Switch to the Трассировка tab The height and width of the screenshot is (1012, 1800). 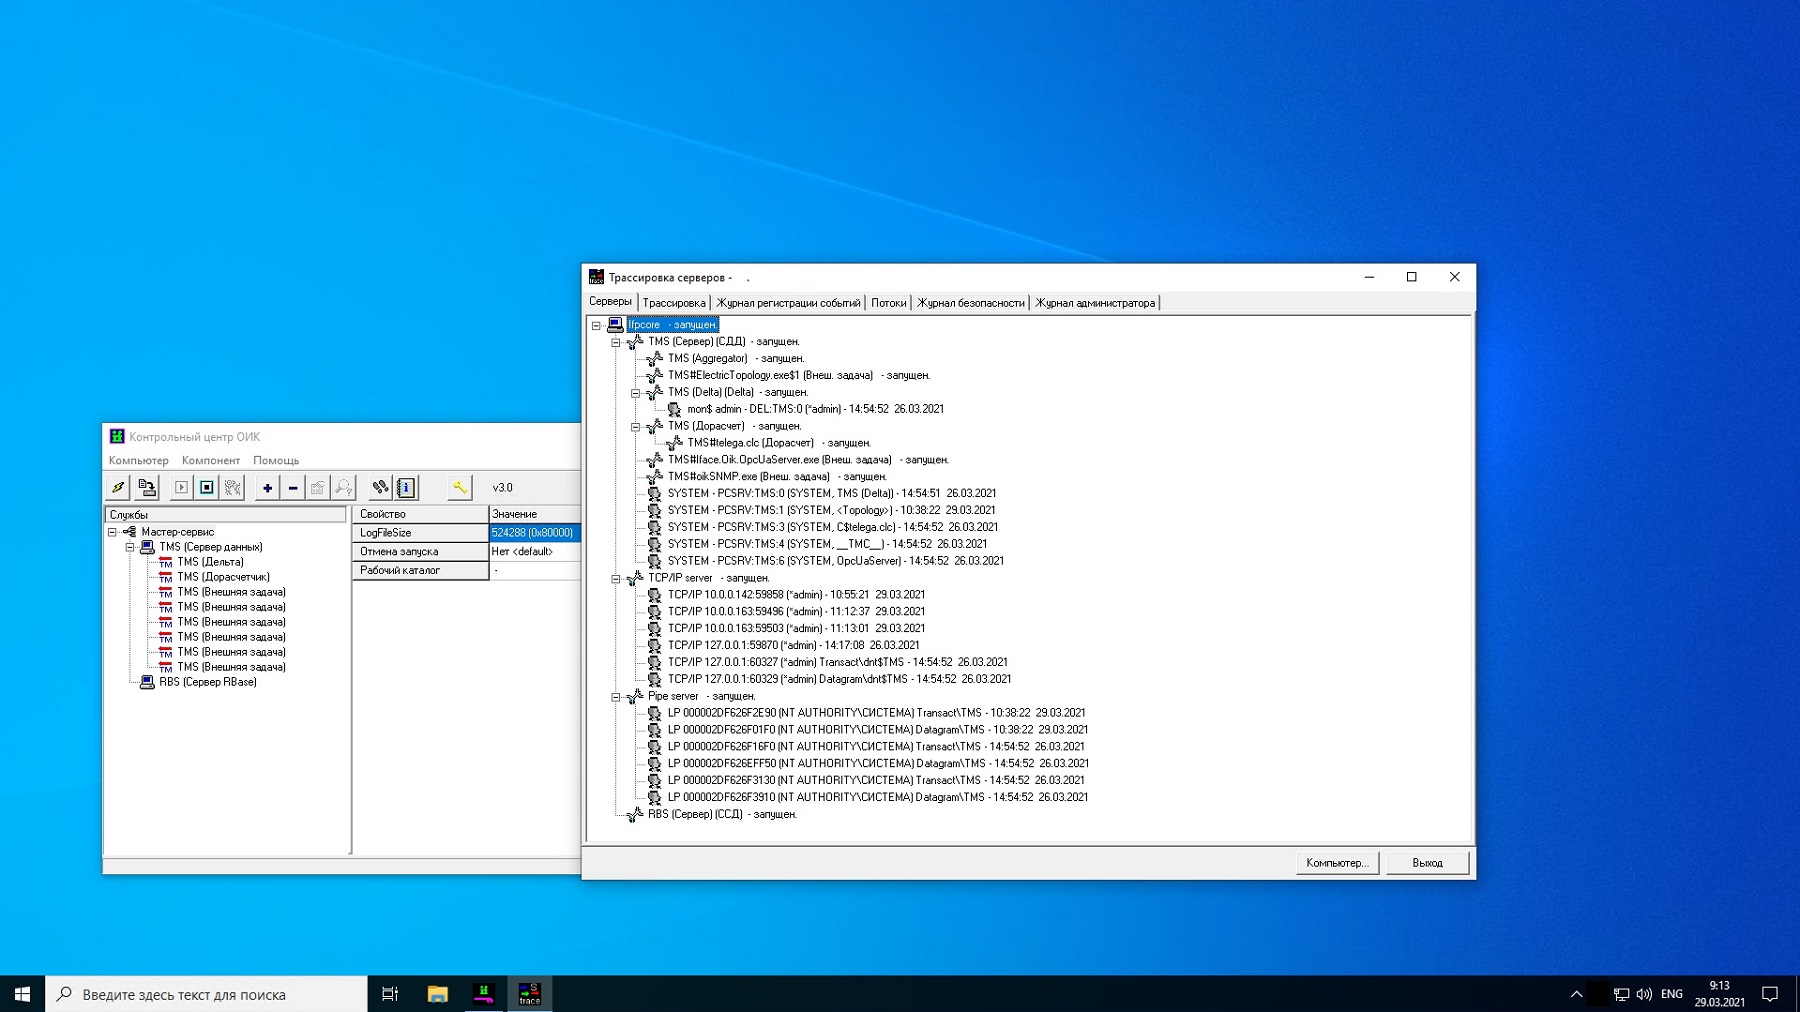(x=673, y=303)
